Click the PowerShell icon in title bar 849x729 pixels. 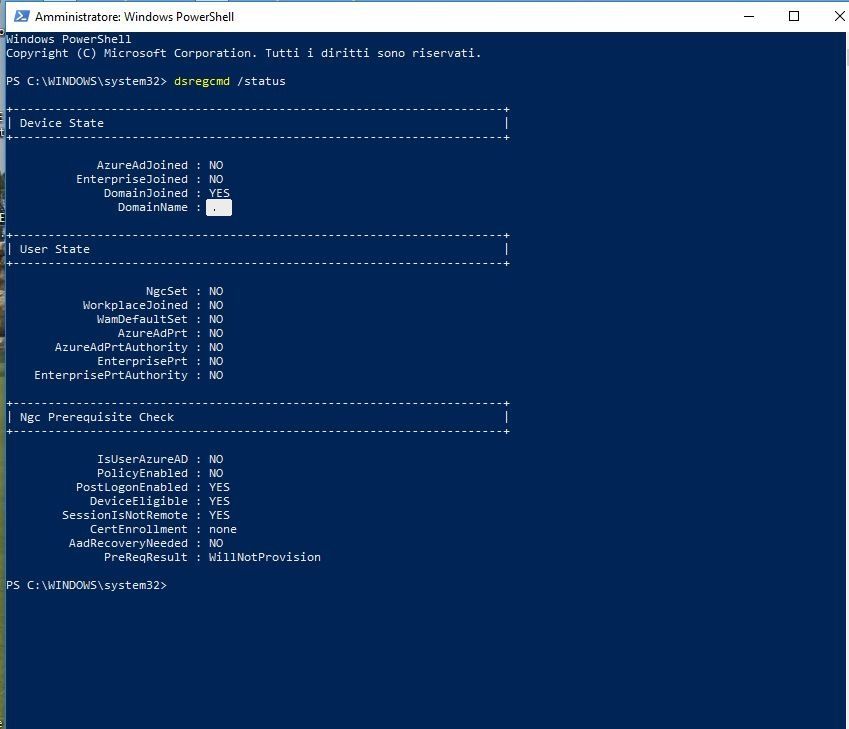[x=22, y=16]
